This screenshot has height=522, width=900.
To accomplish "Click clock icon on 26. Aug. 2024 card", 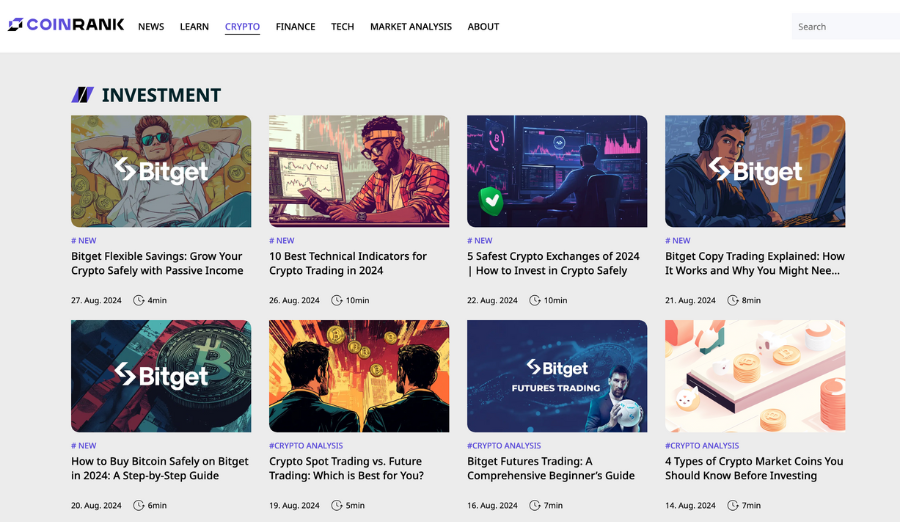I will pyautogui.click(x=336, y=300).
